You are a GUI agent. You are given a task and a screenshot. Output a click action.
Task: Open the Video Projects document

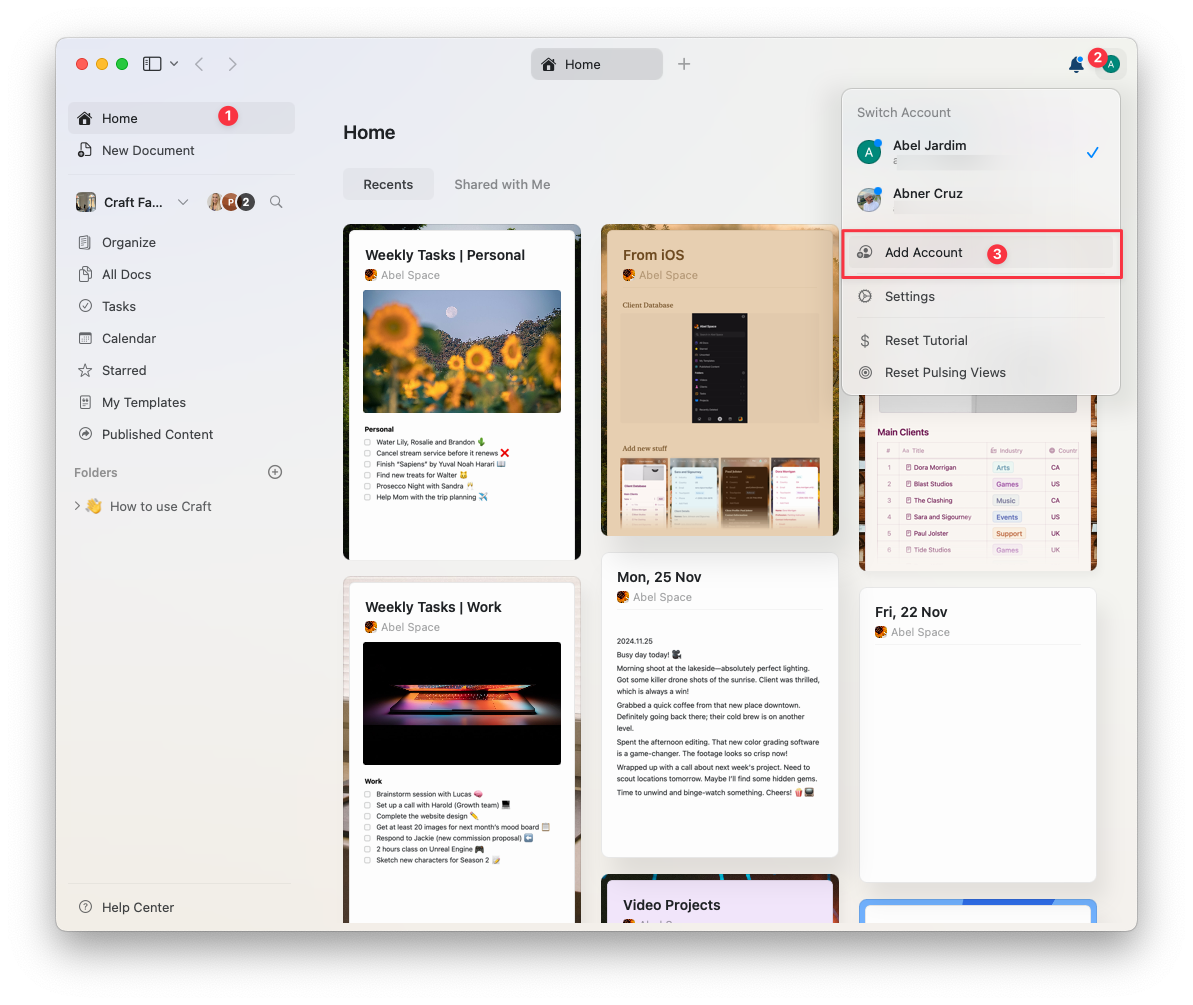click(720, 898)
